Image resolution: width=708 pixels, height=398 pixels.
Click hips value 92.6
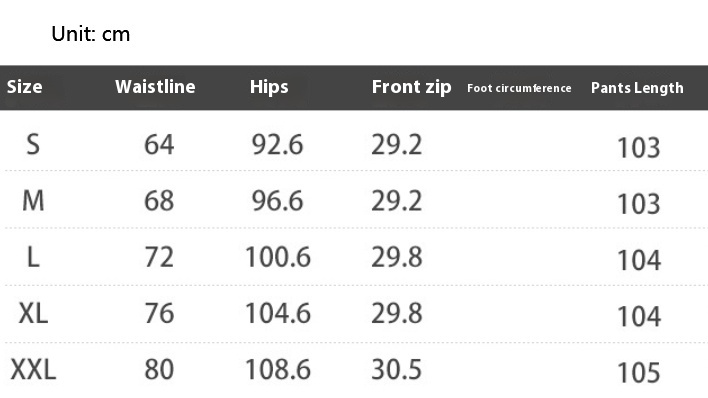277,145
